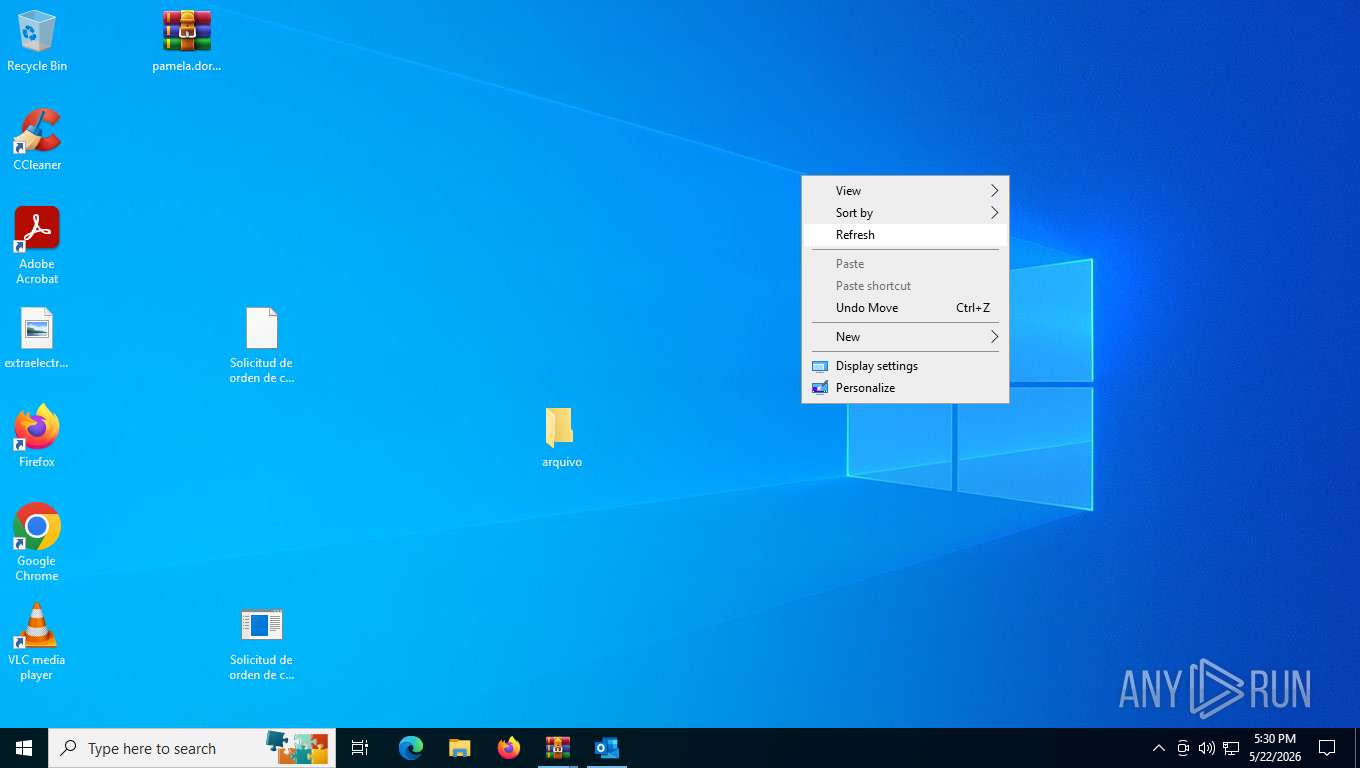Screen dimensions: 1360x768
Task: Launch Firefox from the taskbar
Action: pyautogui.click(x=509, y=748)
